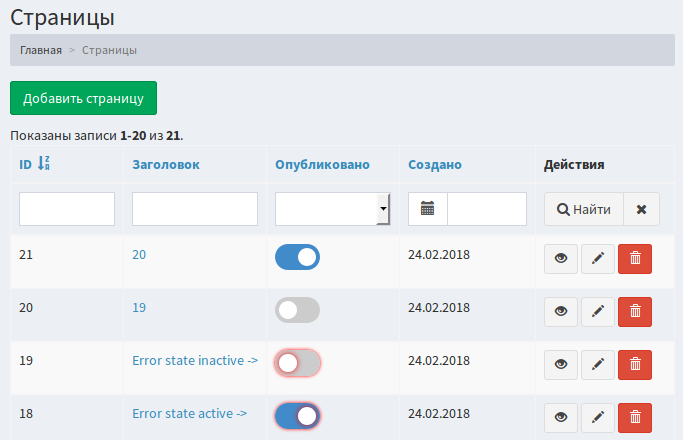View the page with ID 20
The image size is (683, 440).
[x=561, y=312]
